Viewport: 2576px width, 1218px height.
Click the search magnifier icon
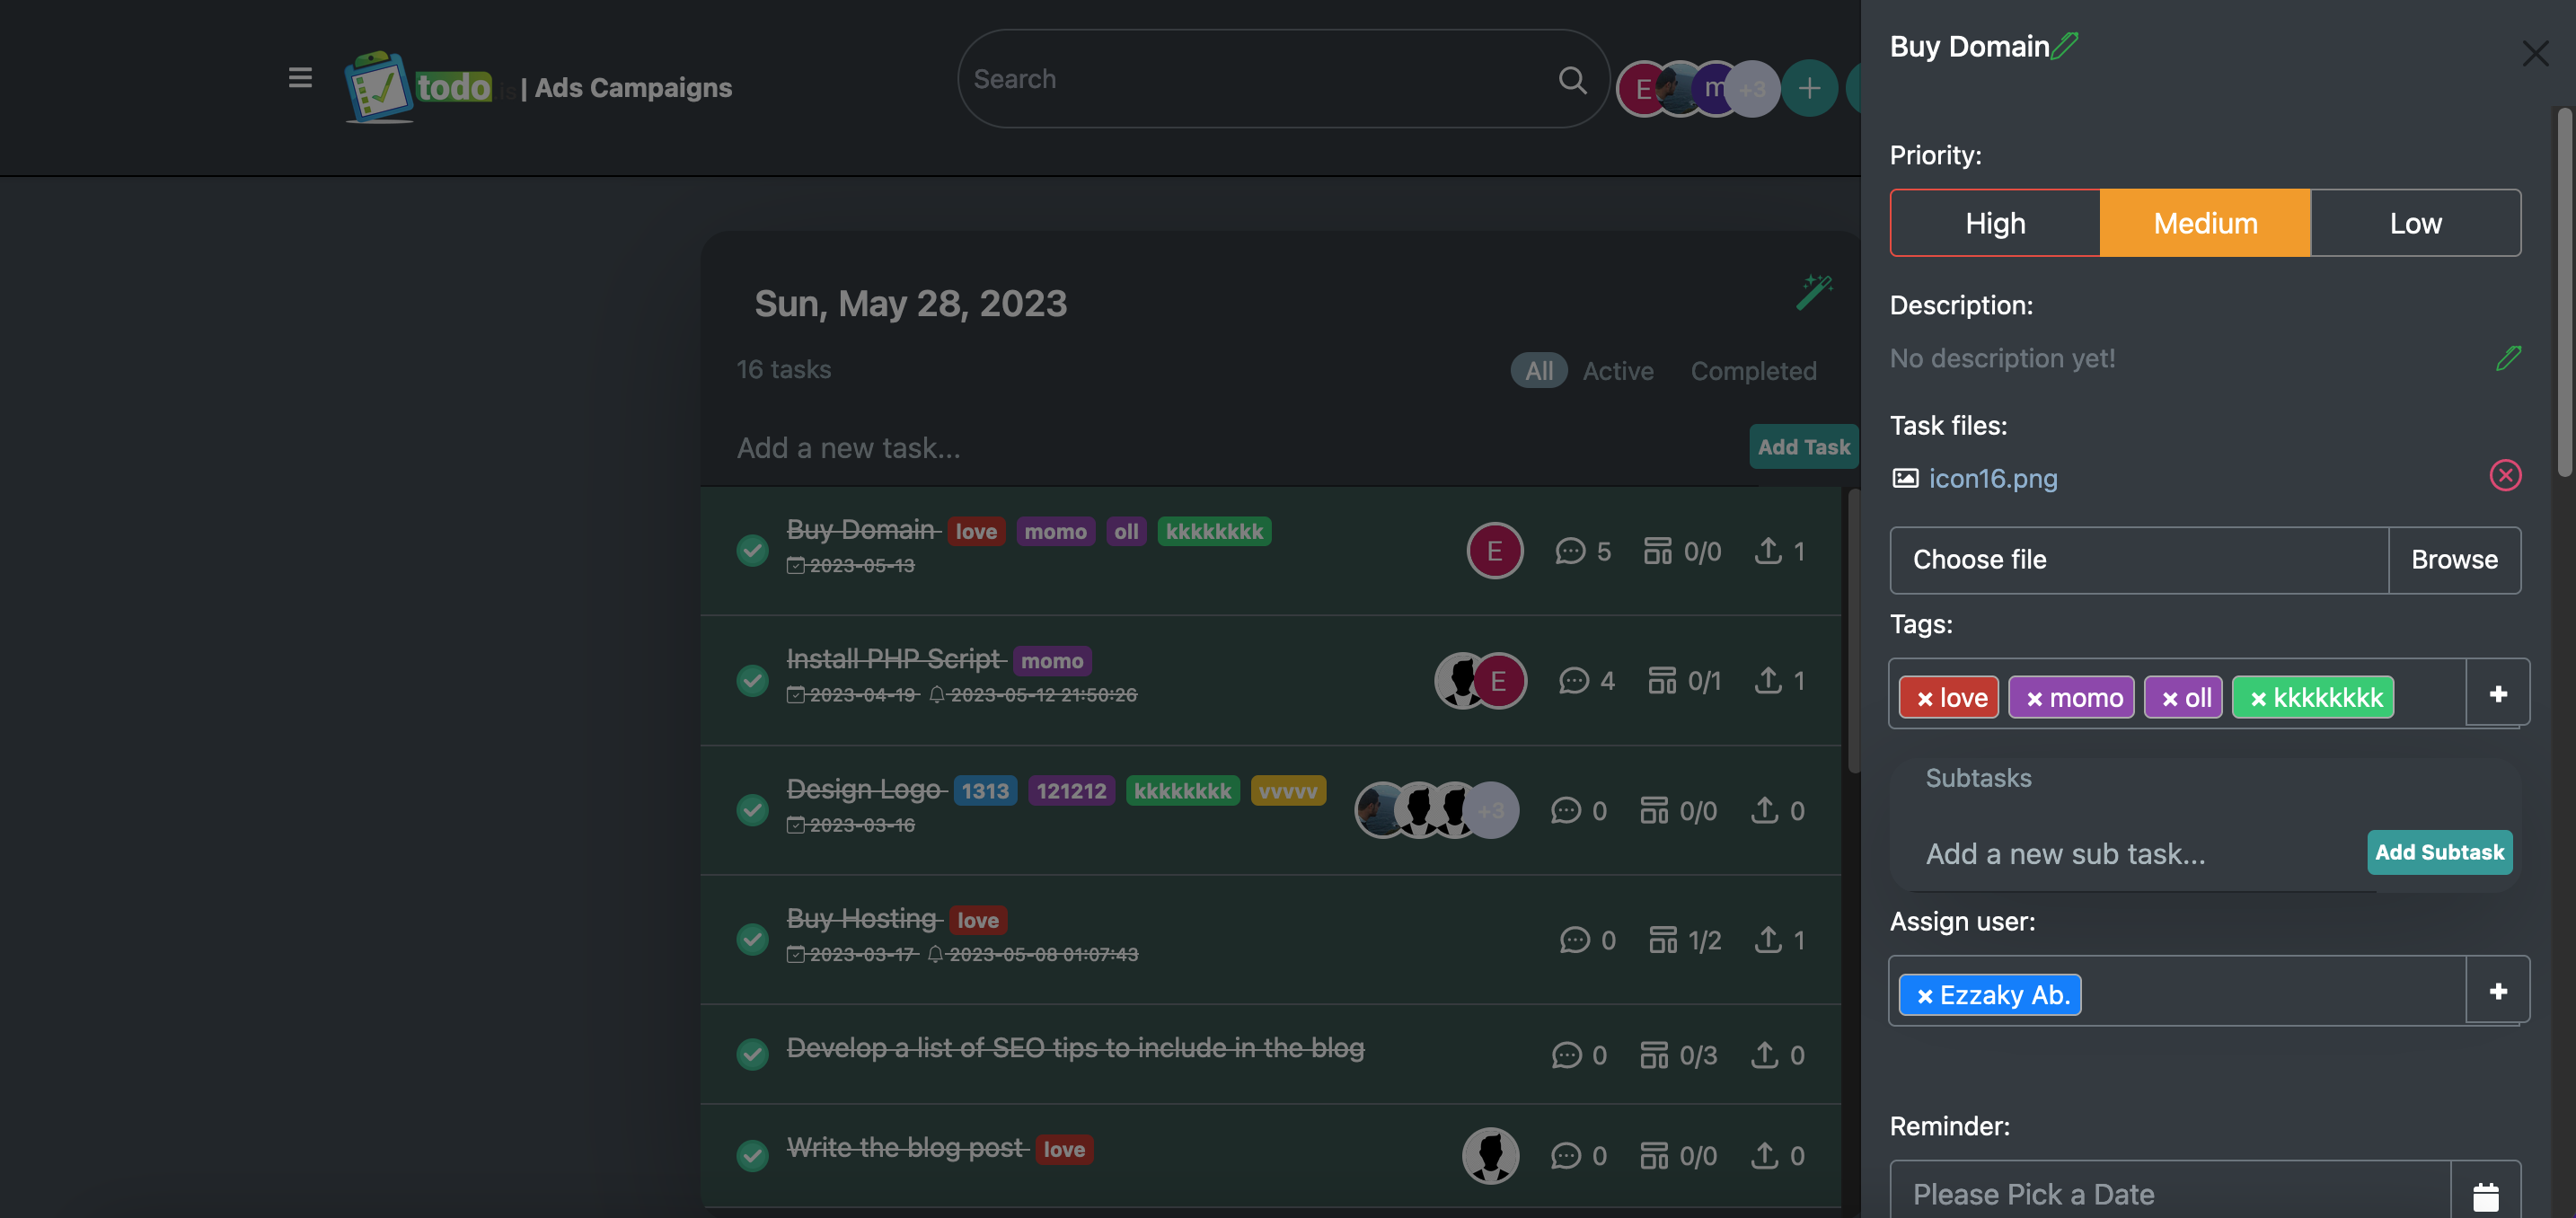[1572, 80]
